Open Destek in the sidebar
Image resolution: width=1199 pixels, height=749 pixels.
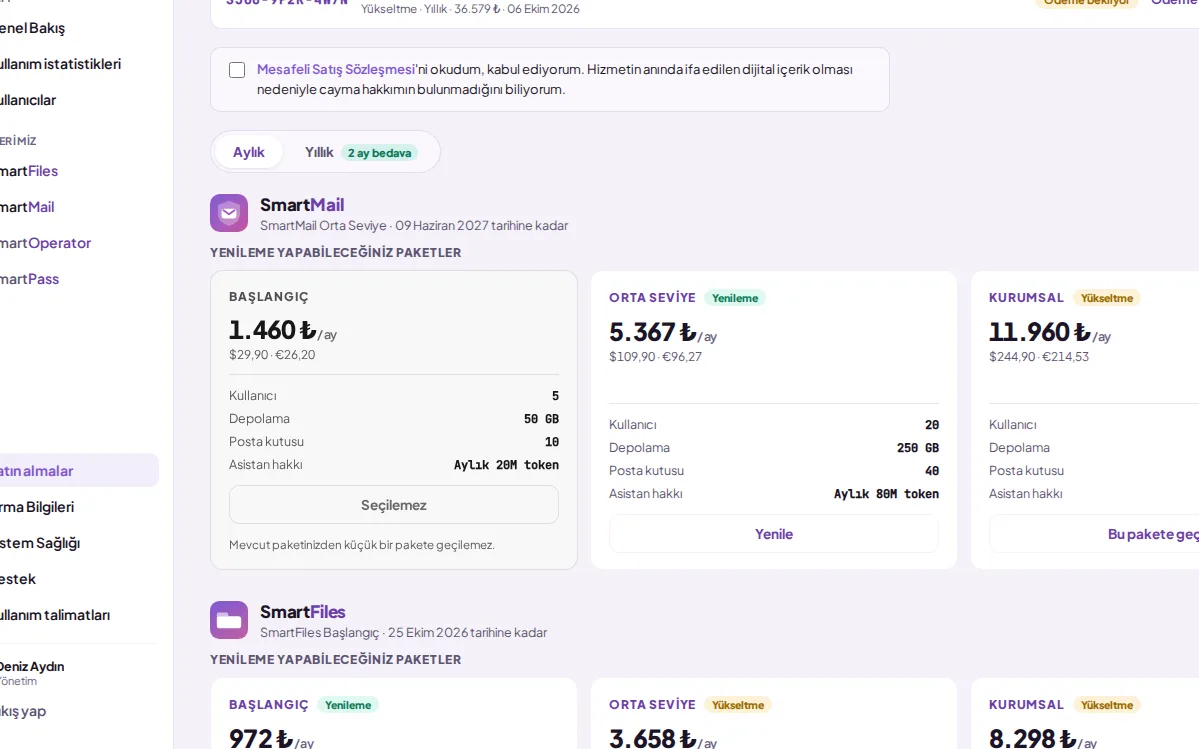(18, 579)
